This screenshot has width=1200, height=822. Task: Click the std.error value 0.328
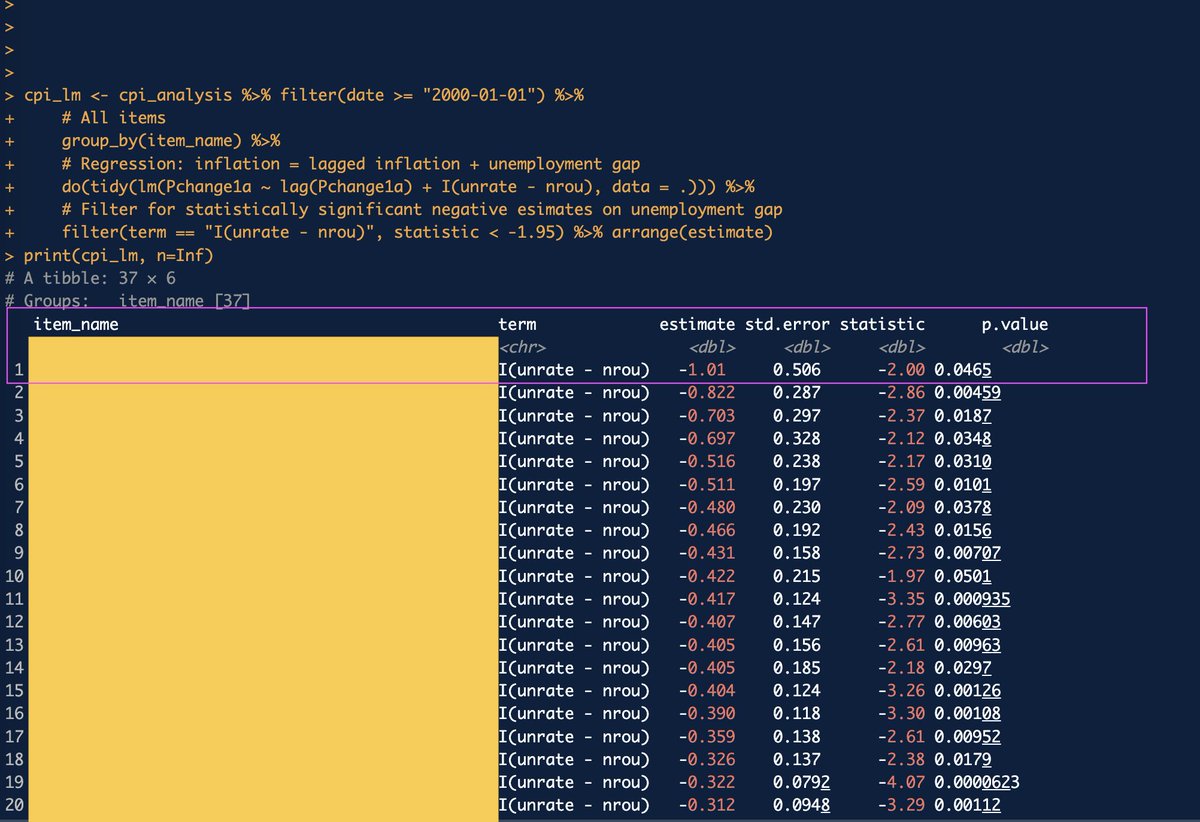(797, 439)
